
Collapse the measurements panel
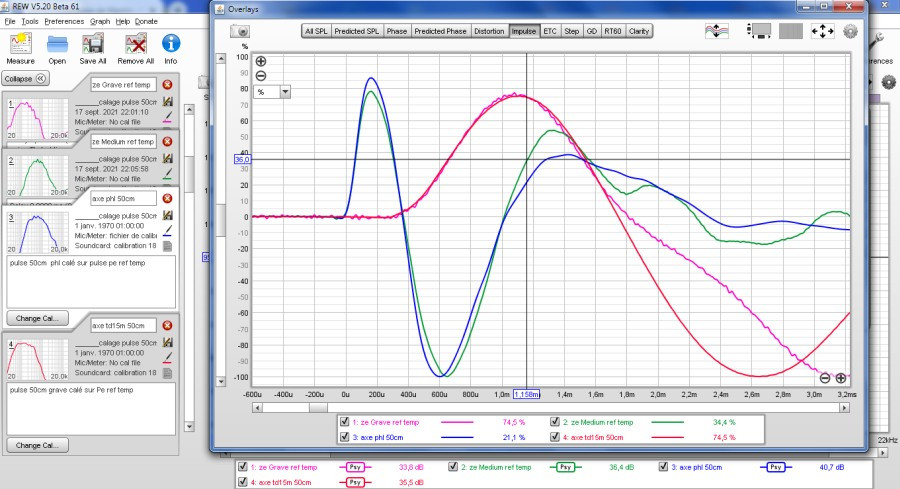(25, 78)
